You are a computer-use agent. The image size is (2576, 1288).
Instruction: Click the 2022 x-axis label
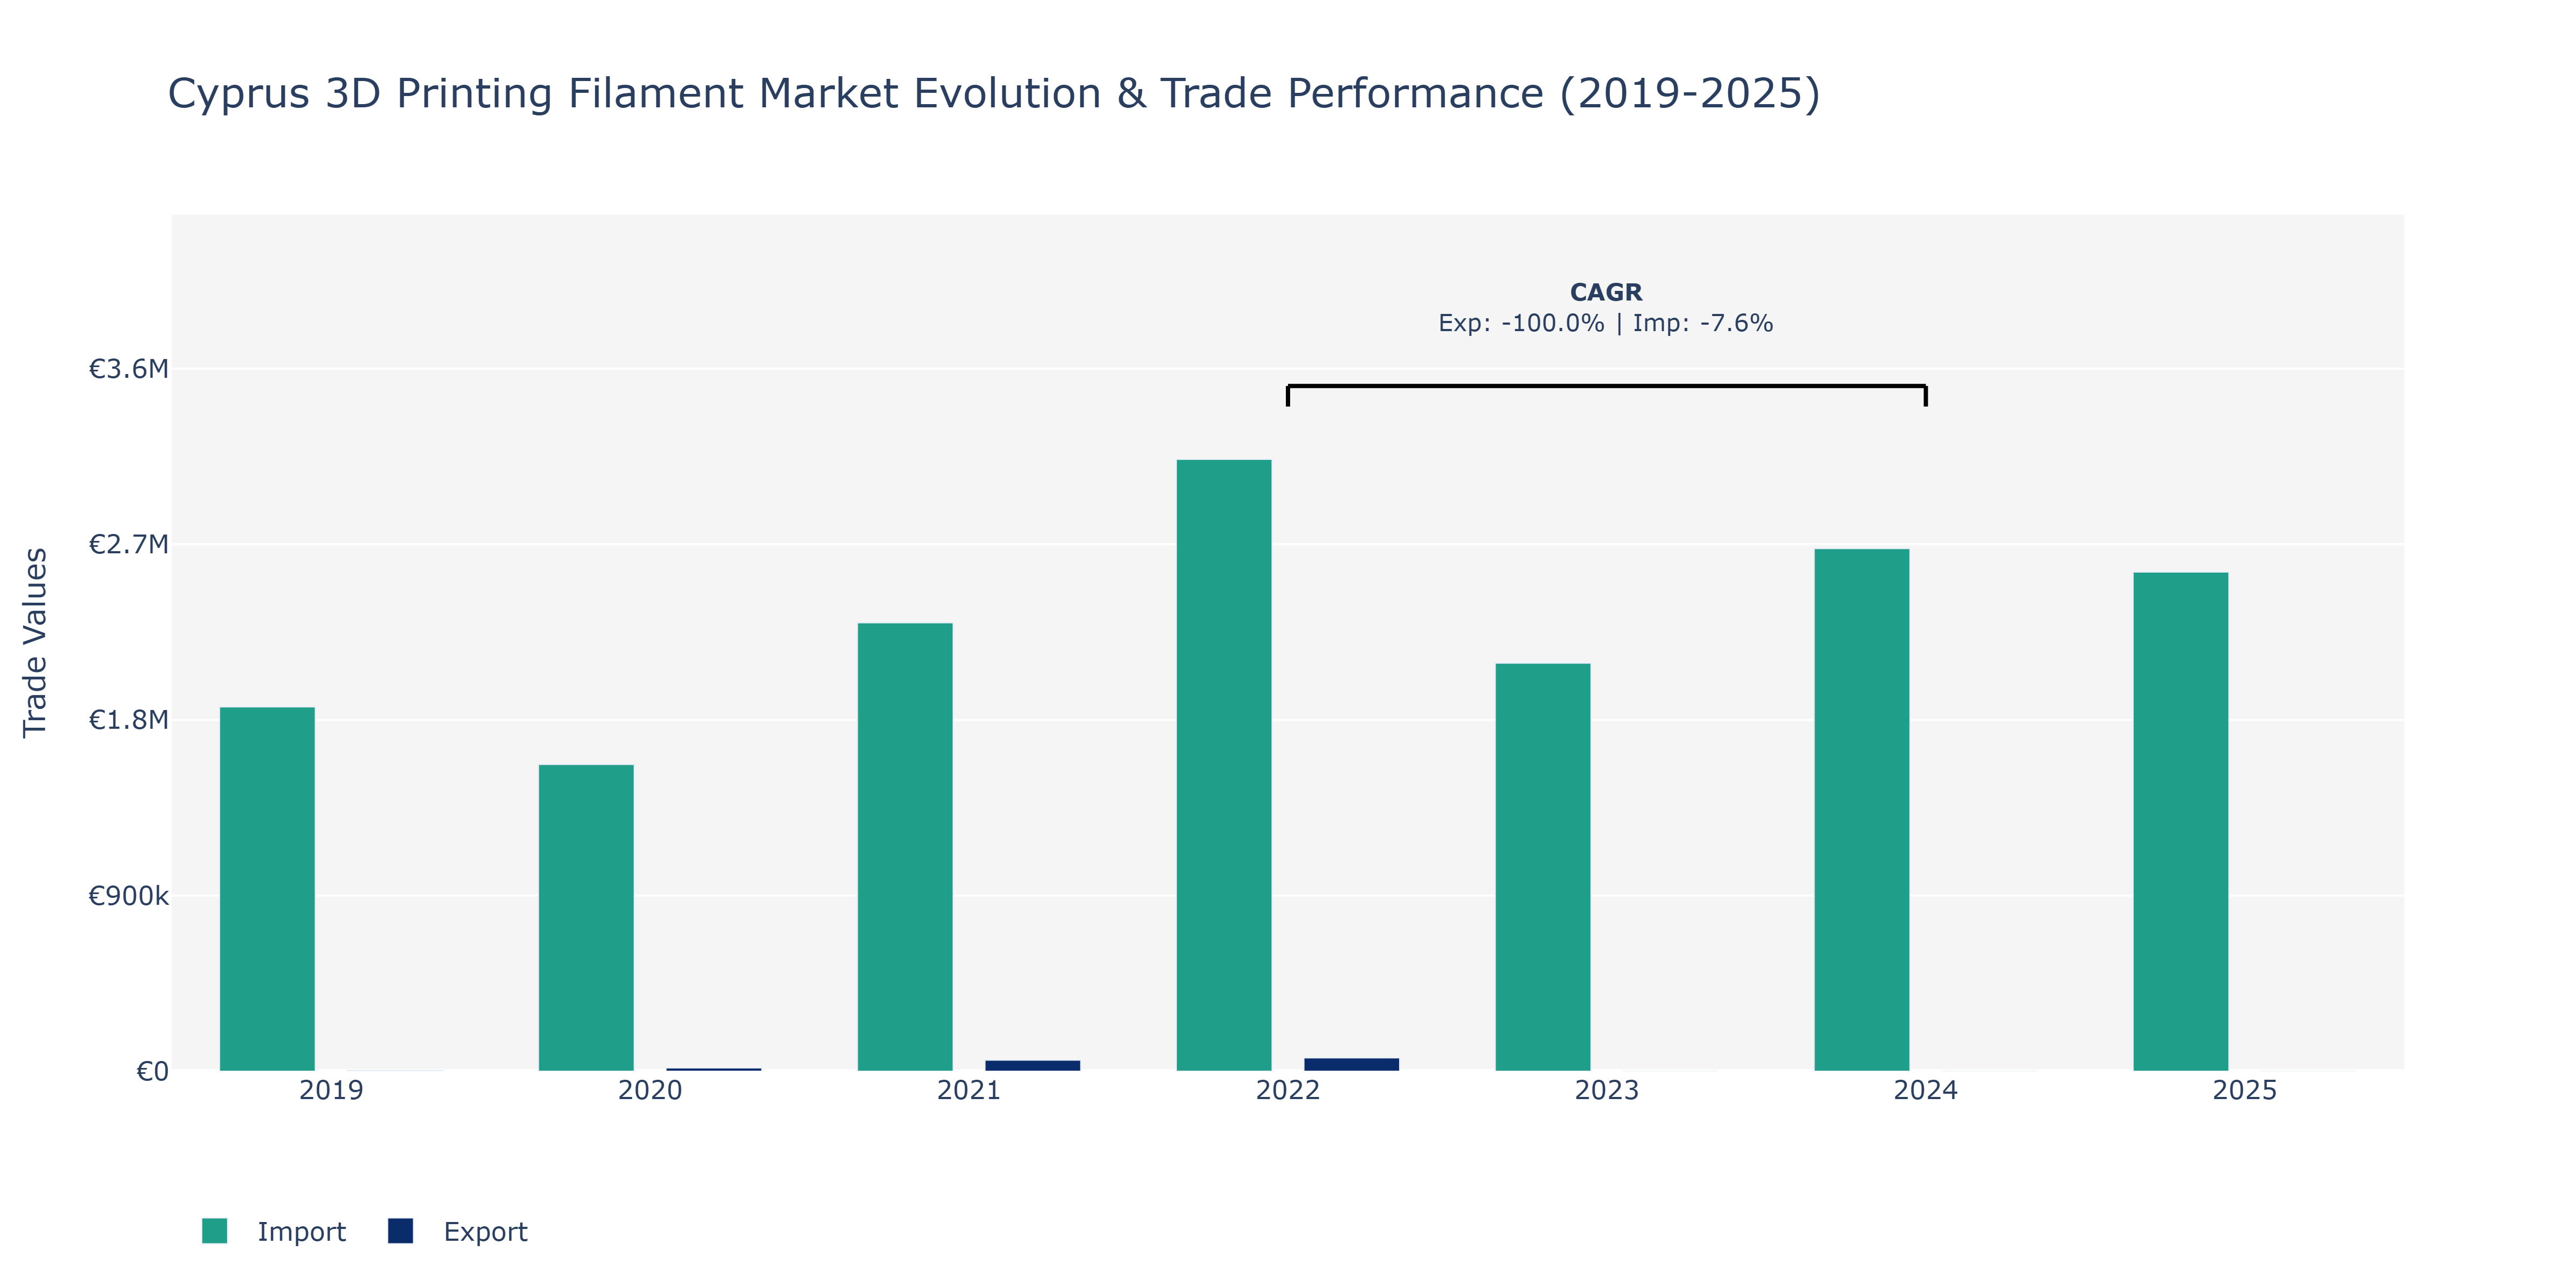1288,1090
